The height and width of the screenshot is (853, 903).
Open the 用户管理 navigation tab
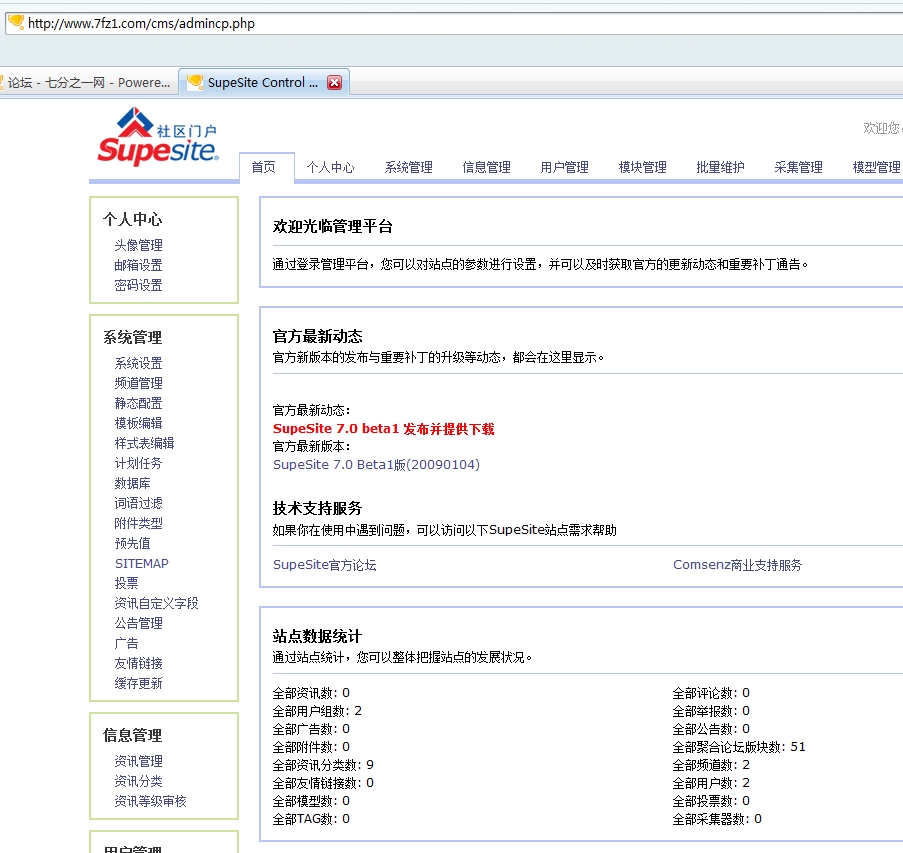coord(564,167)
